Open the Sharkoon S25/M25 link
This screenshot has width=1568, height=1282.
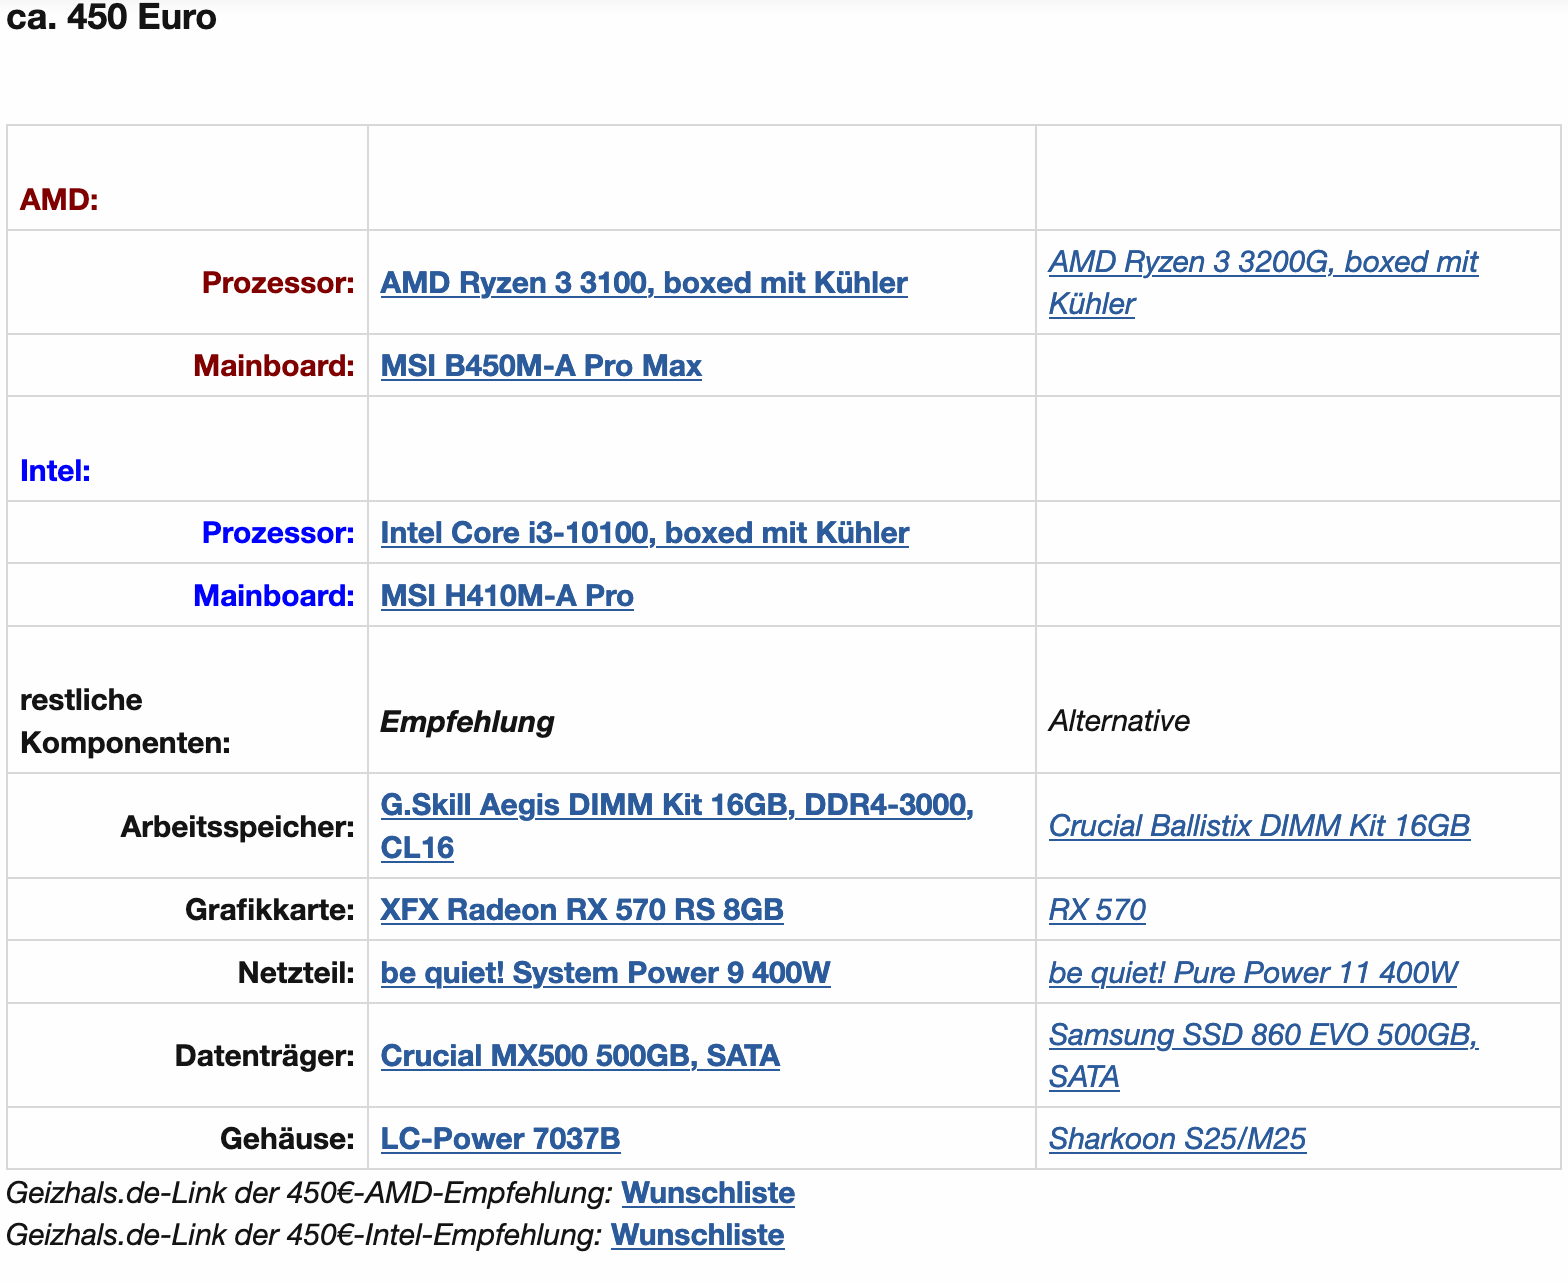pos(1177,1139)
